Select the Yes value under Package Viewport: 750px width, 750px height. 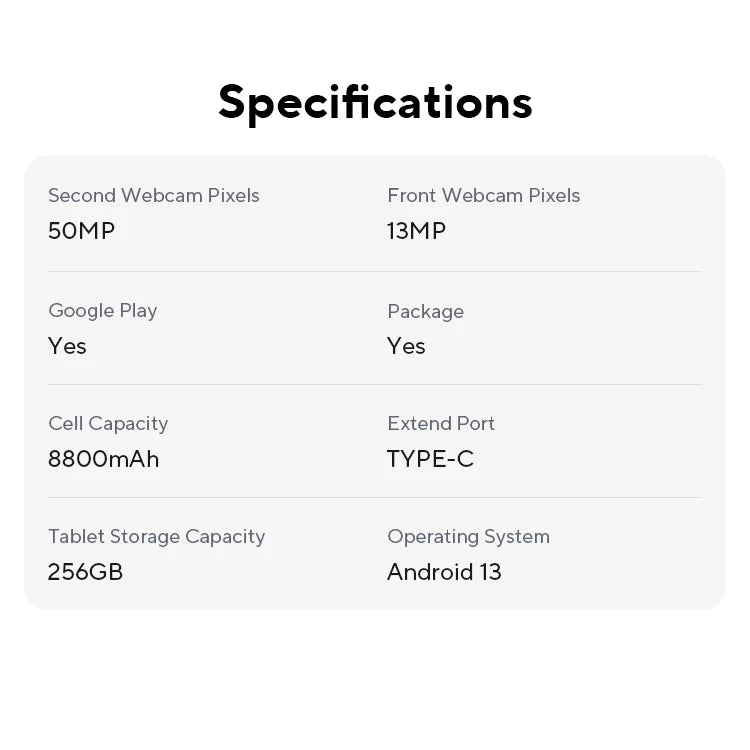(x=406, y=346)
